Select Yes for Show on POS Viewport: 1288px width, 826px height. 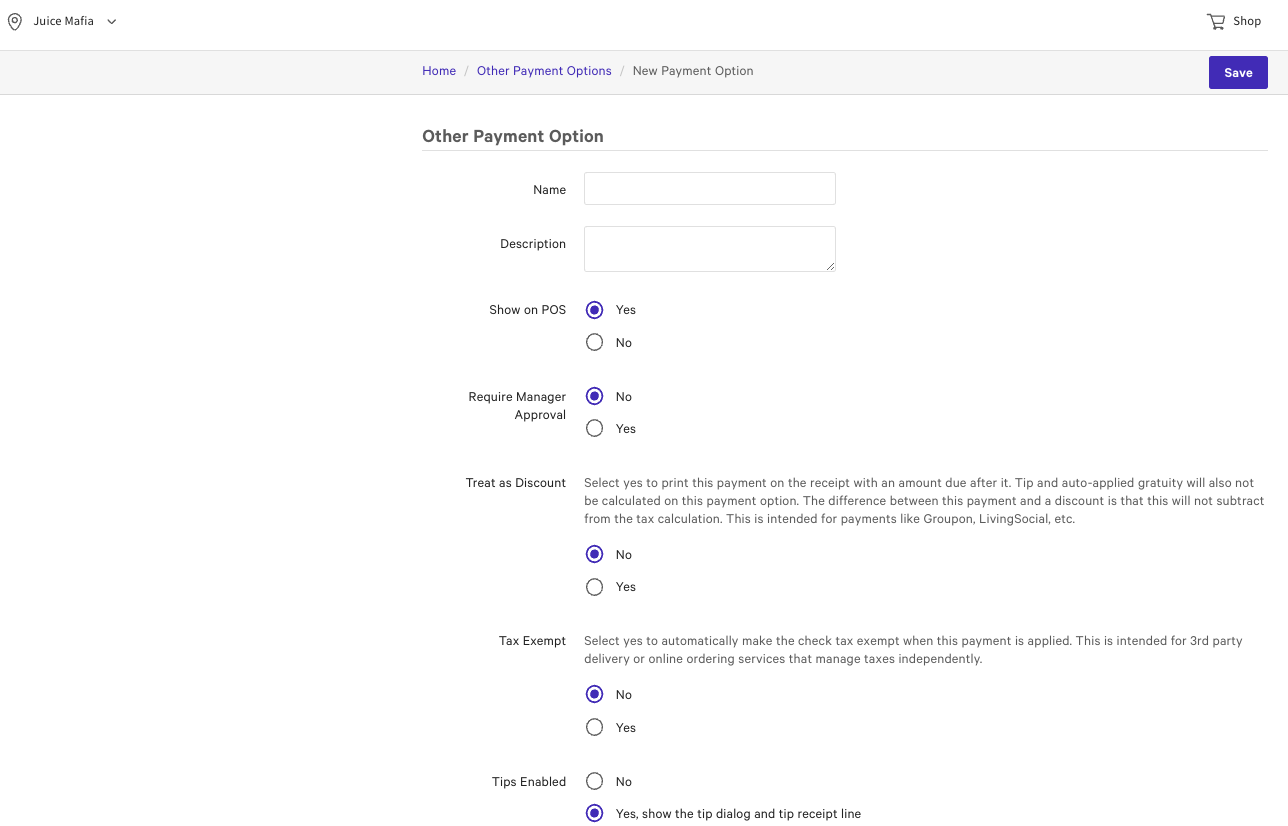tap(594, 310)
